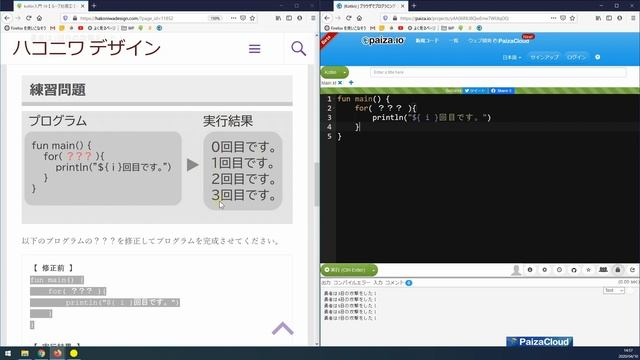
Task: Click the ログイン login button
Action: click(x=576, y=57)
